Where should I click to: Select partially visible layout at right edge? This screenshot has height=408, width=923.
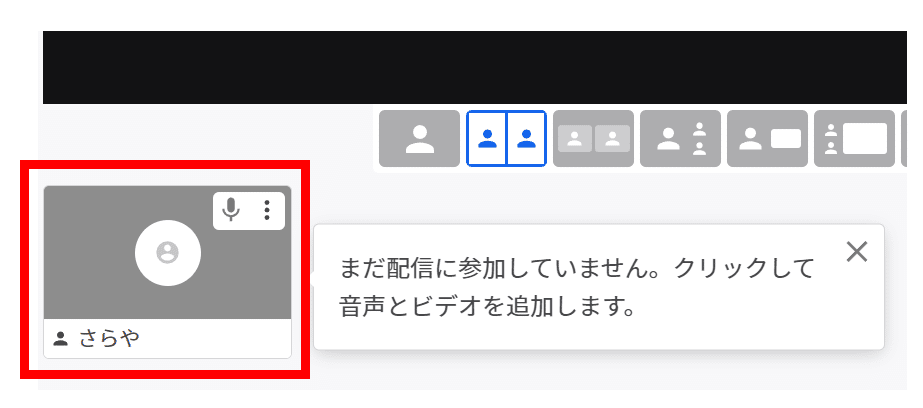(x=904, y=138)
